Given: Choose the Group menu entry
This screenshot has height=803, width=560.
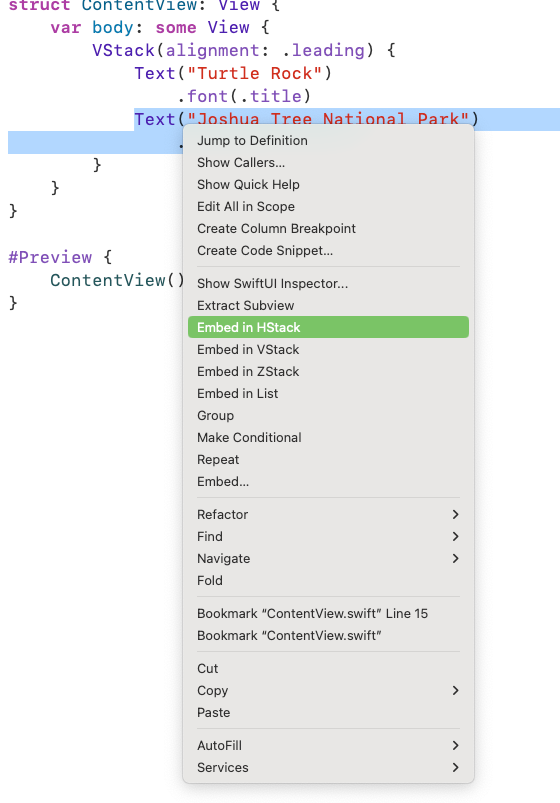Looking at the screenshot, I should point(328,415).
